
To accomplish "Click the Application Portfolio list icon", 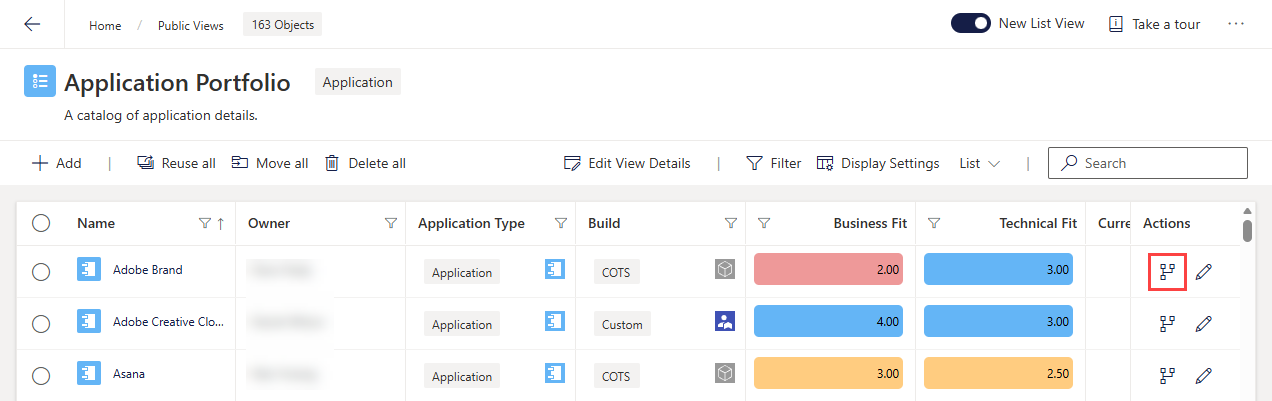I will tap(40, 82).
